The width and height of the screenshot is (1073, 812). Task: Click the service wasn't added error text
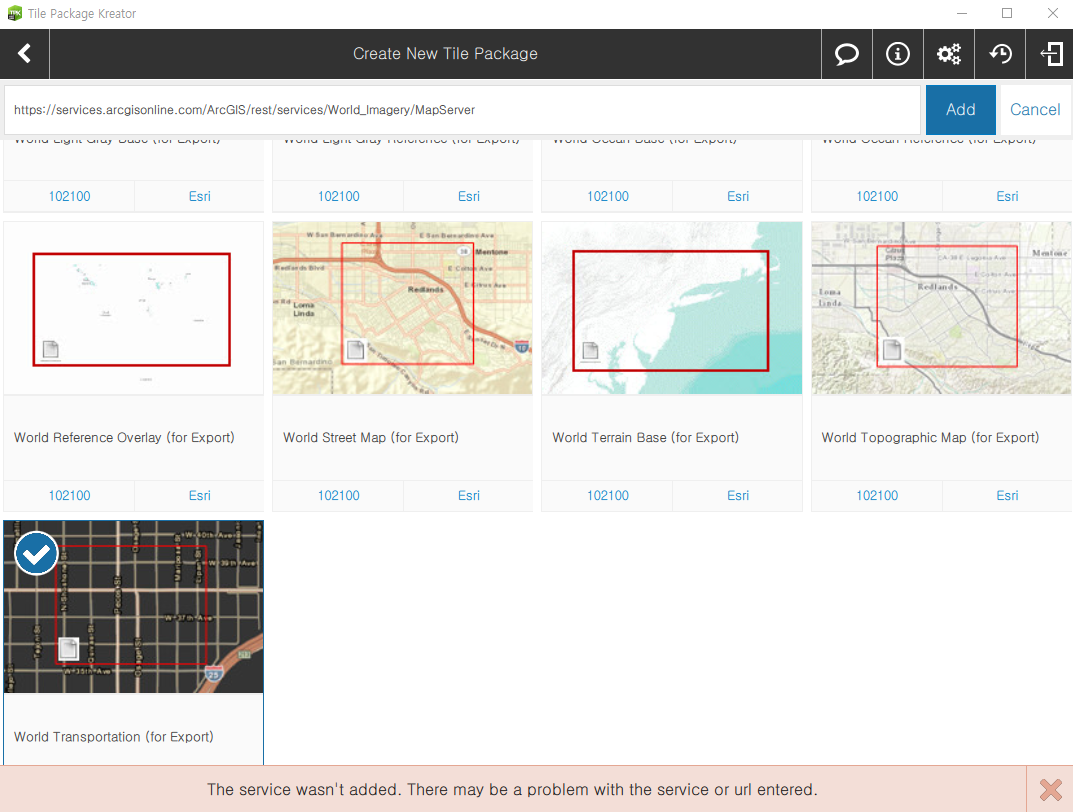click(x=512, y=789)
